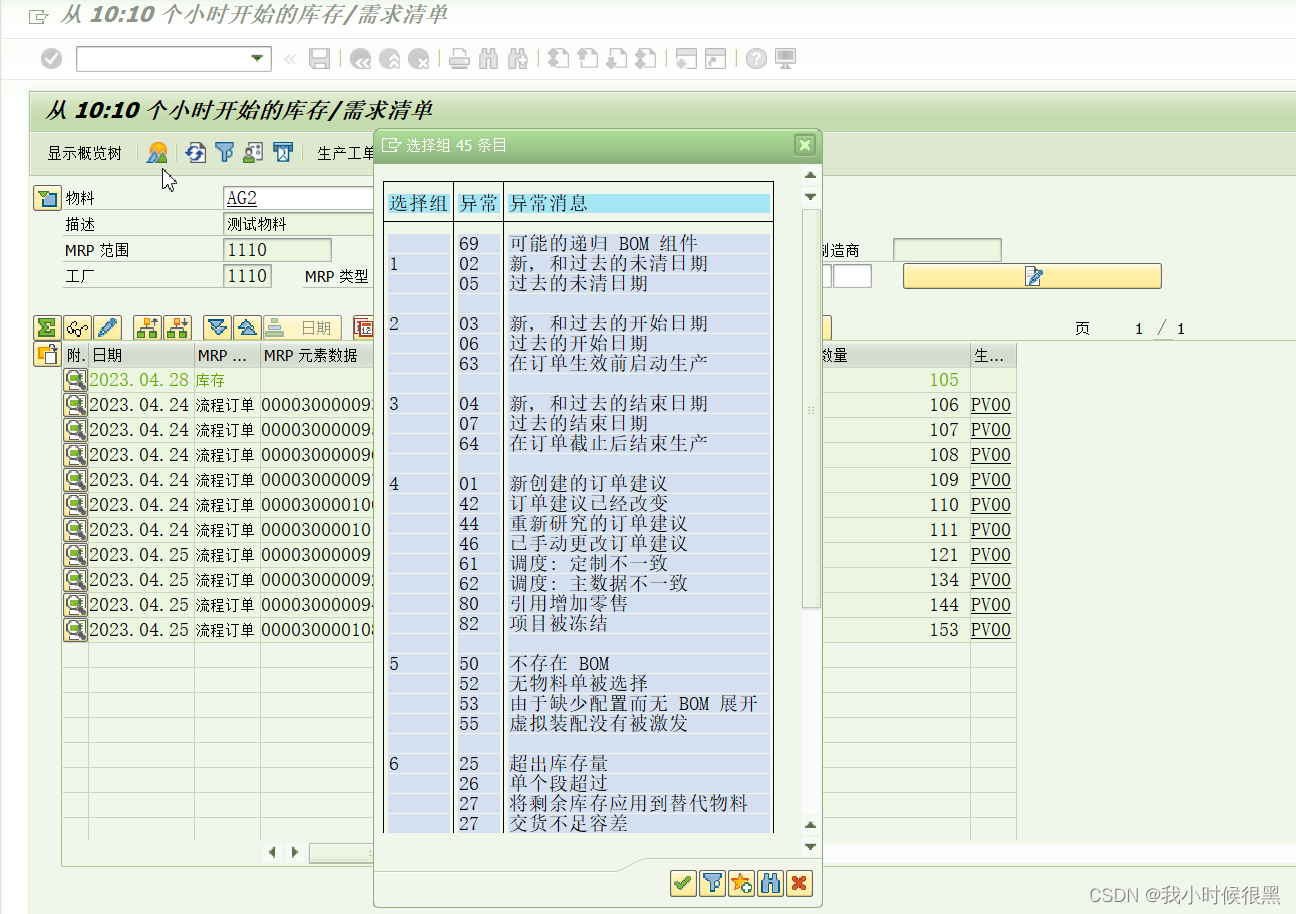
Task: Click the table horizontal scroll left arrow
Action: pos(273,852)
